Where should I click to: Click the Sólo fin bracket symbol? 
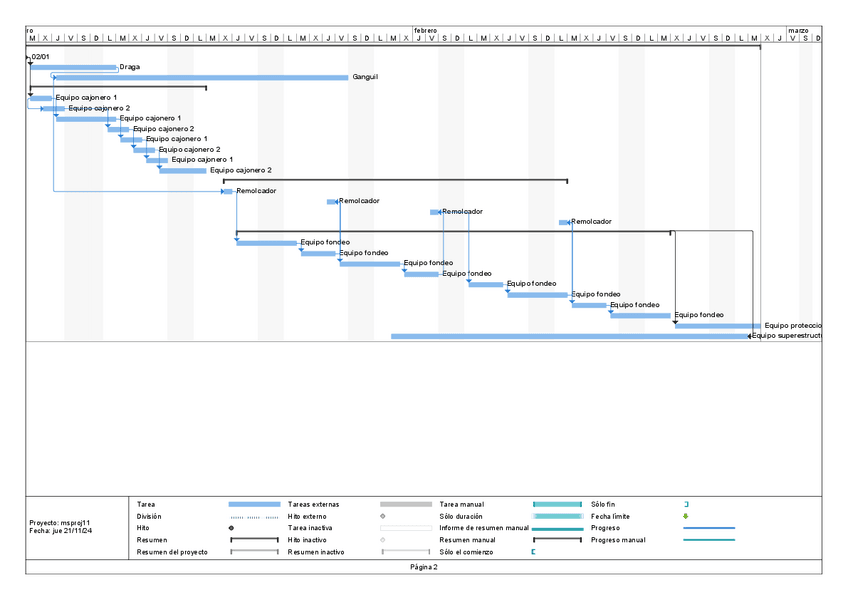point(686,504)
